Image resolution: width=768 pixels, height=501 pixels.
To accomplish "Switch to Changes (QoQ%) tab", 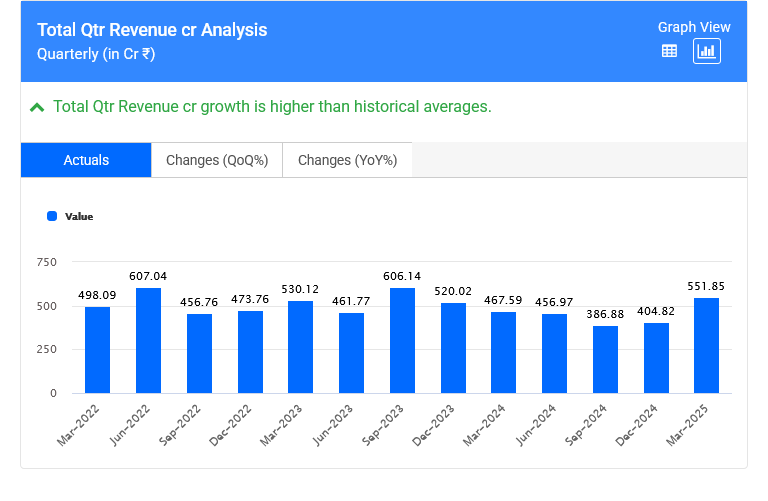I will point(217,160).
